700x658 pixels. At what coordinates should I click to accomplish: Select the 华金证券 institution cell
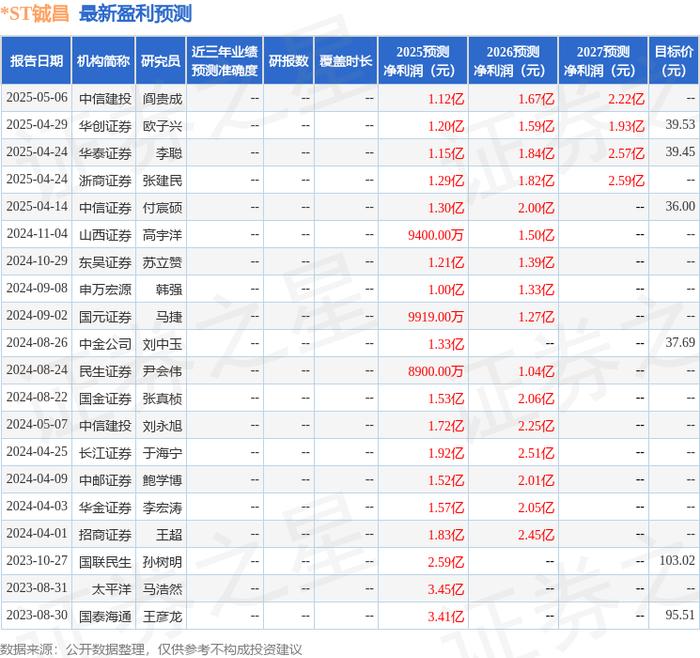point(105,507)
